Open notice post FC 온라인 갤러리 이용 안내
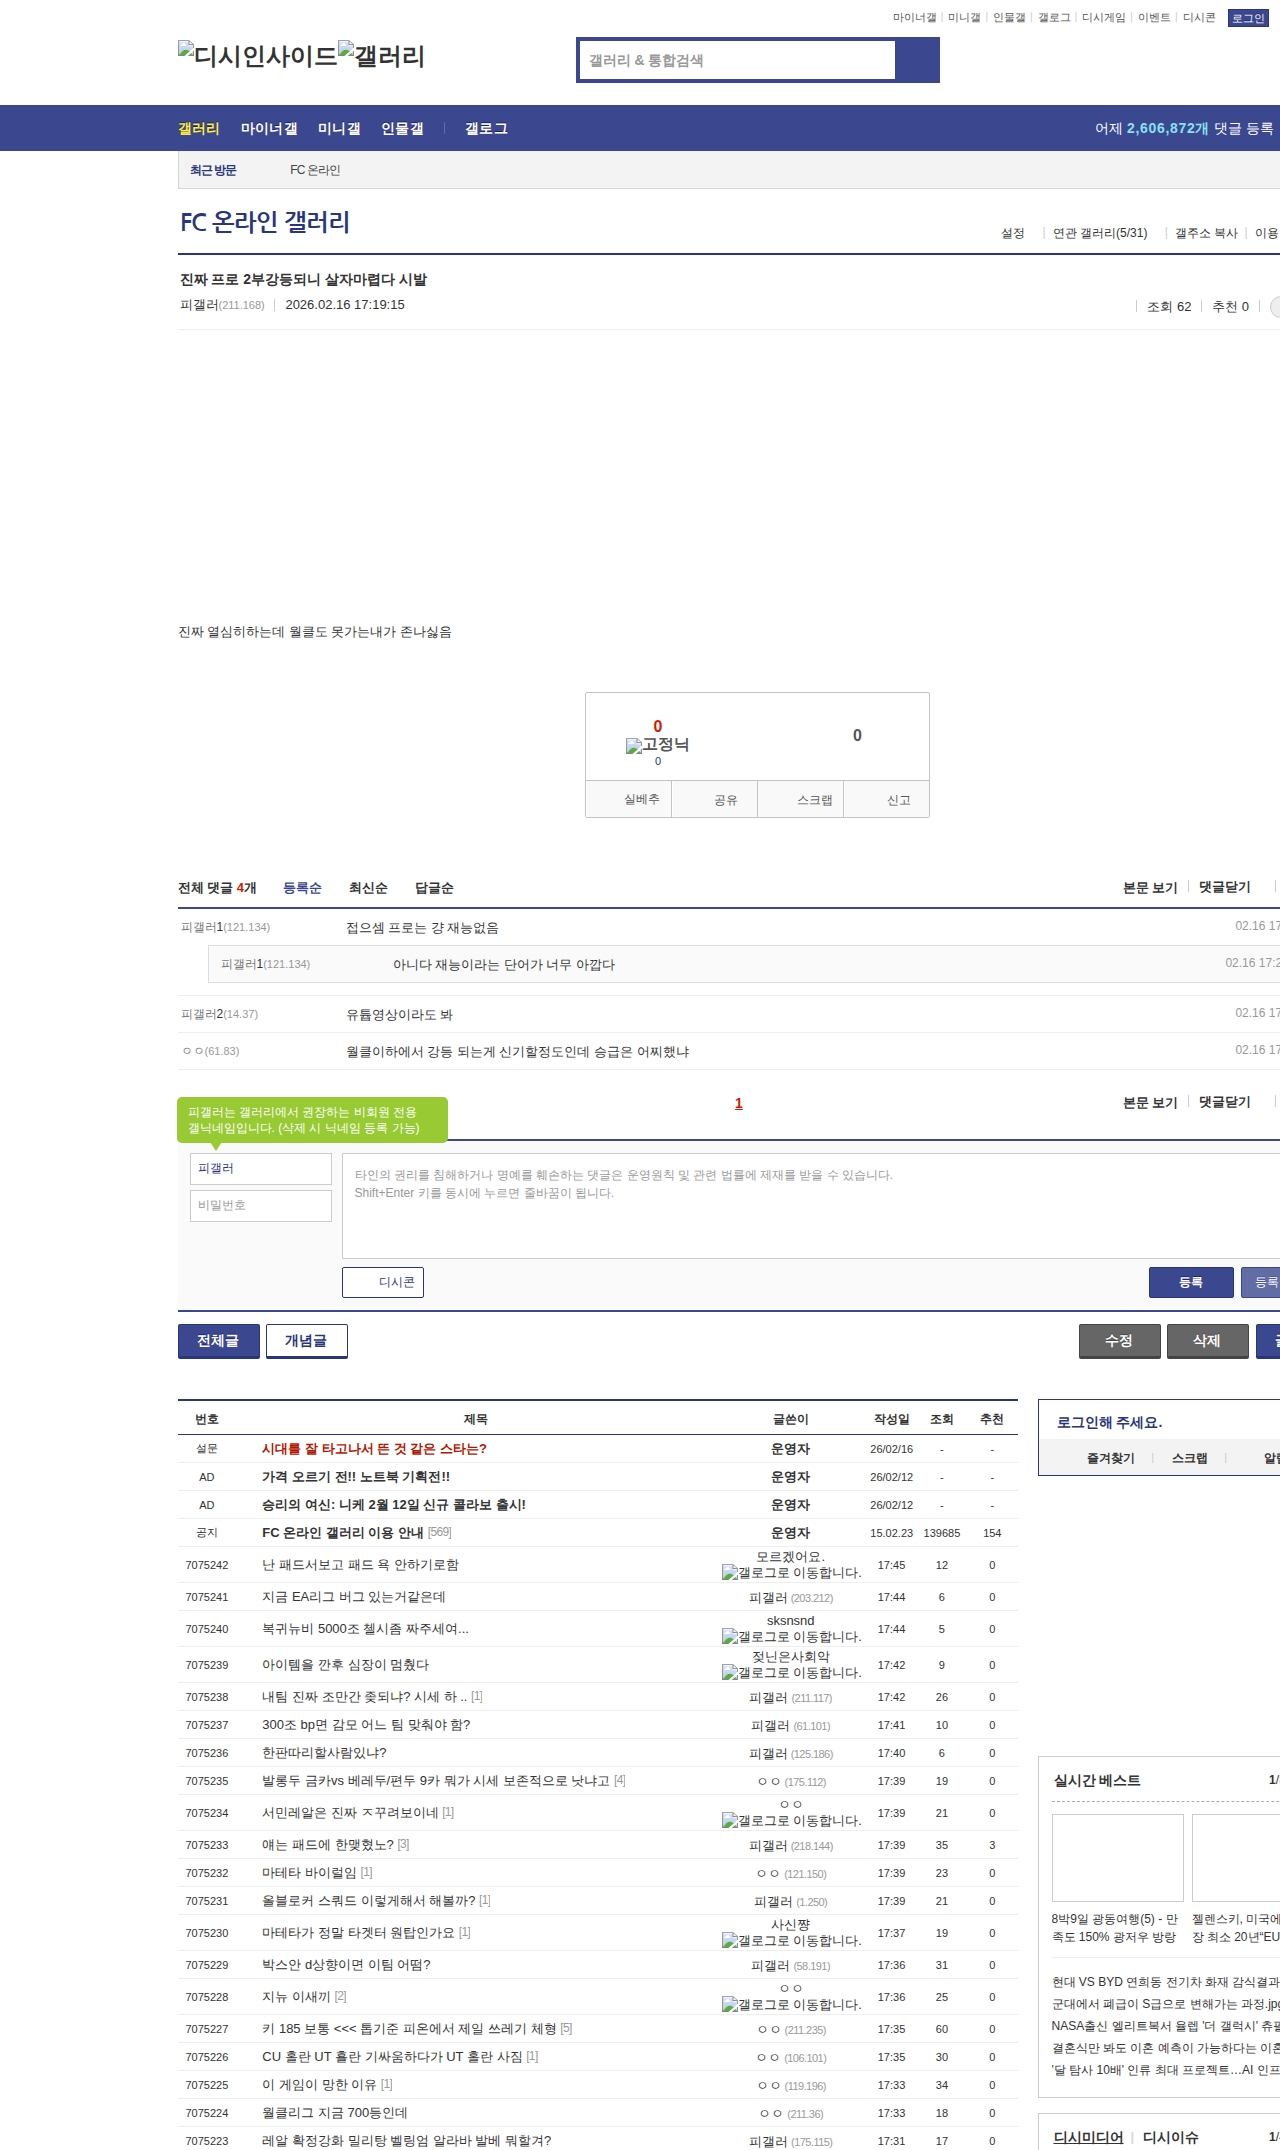 342,1533
